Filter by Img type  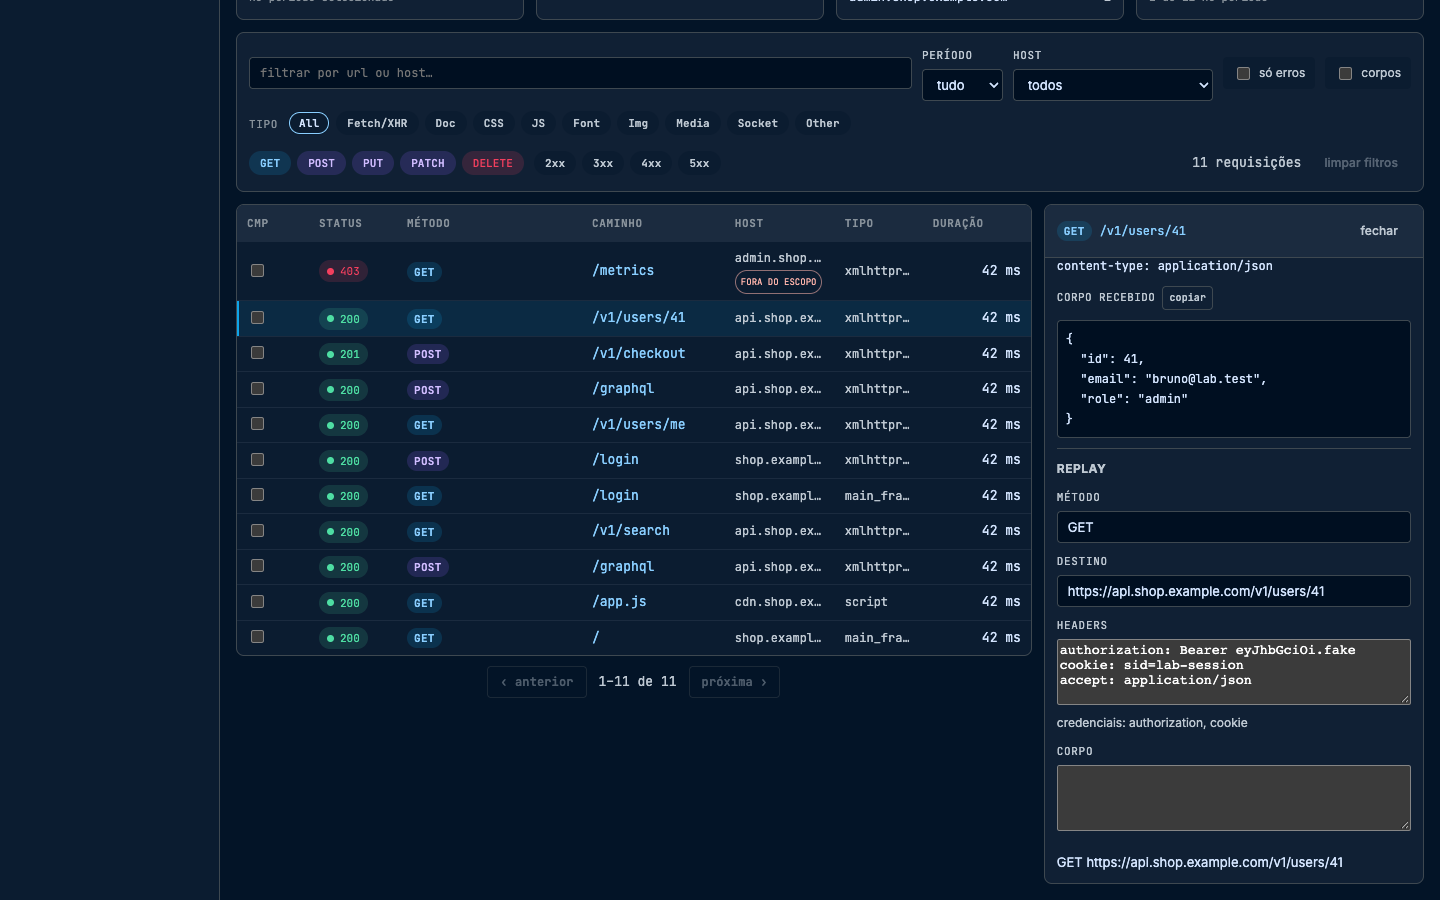[x=638, y=123]
